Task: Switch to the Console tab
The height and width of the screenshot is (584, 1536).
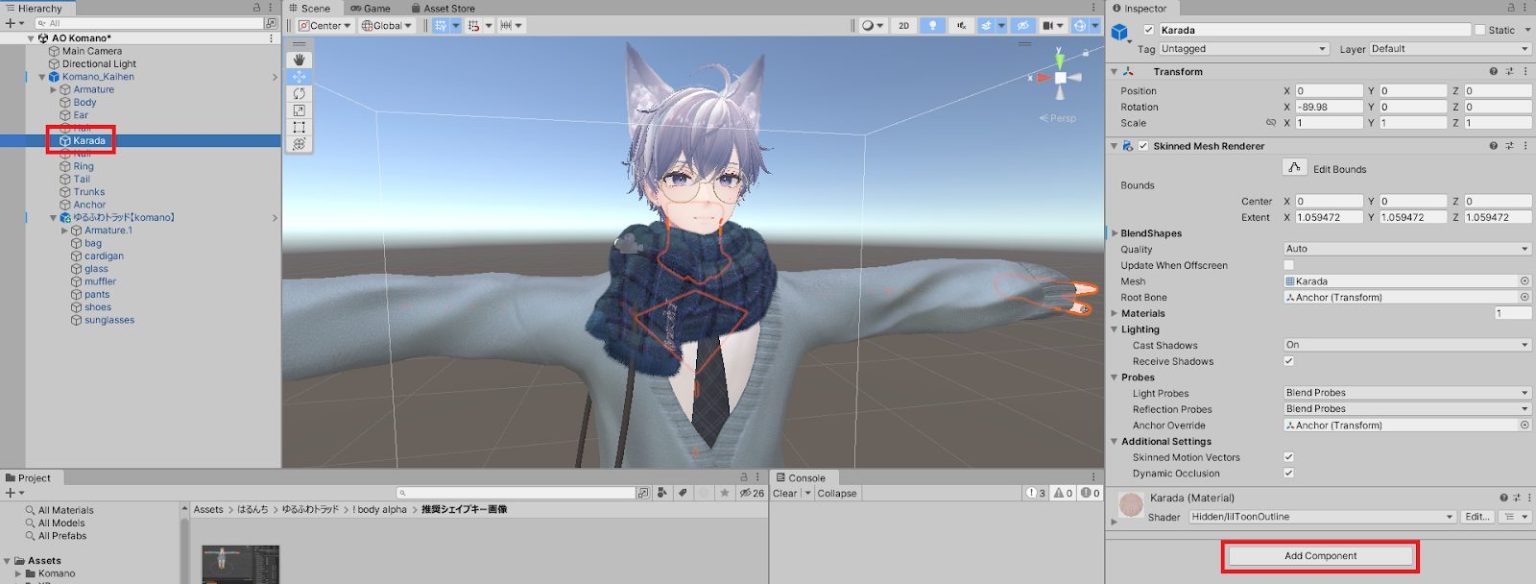Action: [x=803, y=477]
